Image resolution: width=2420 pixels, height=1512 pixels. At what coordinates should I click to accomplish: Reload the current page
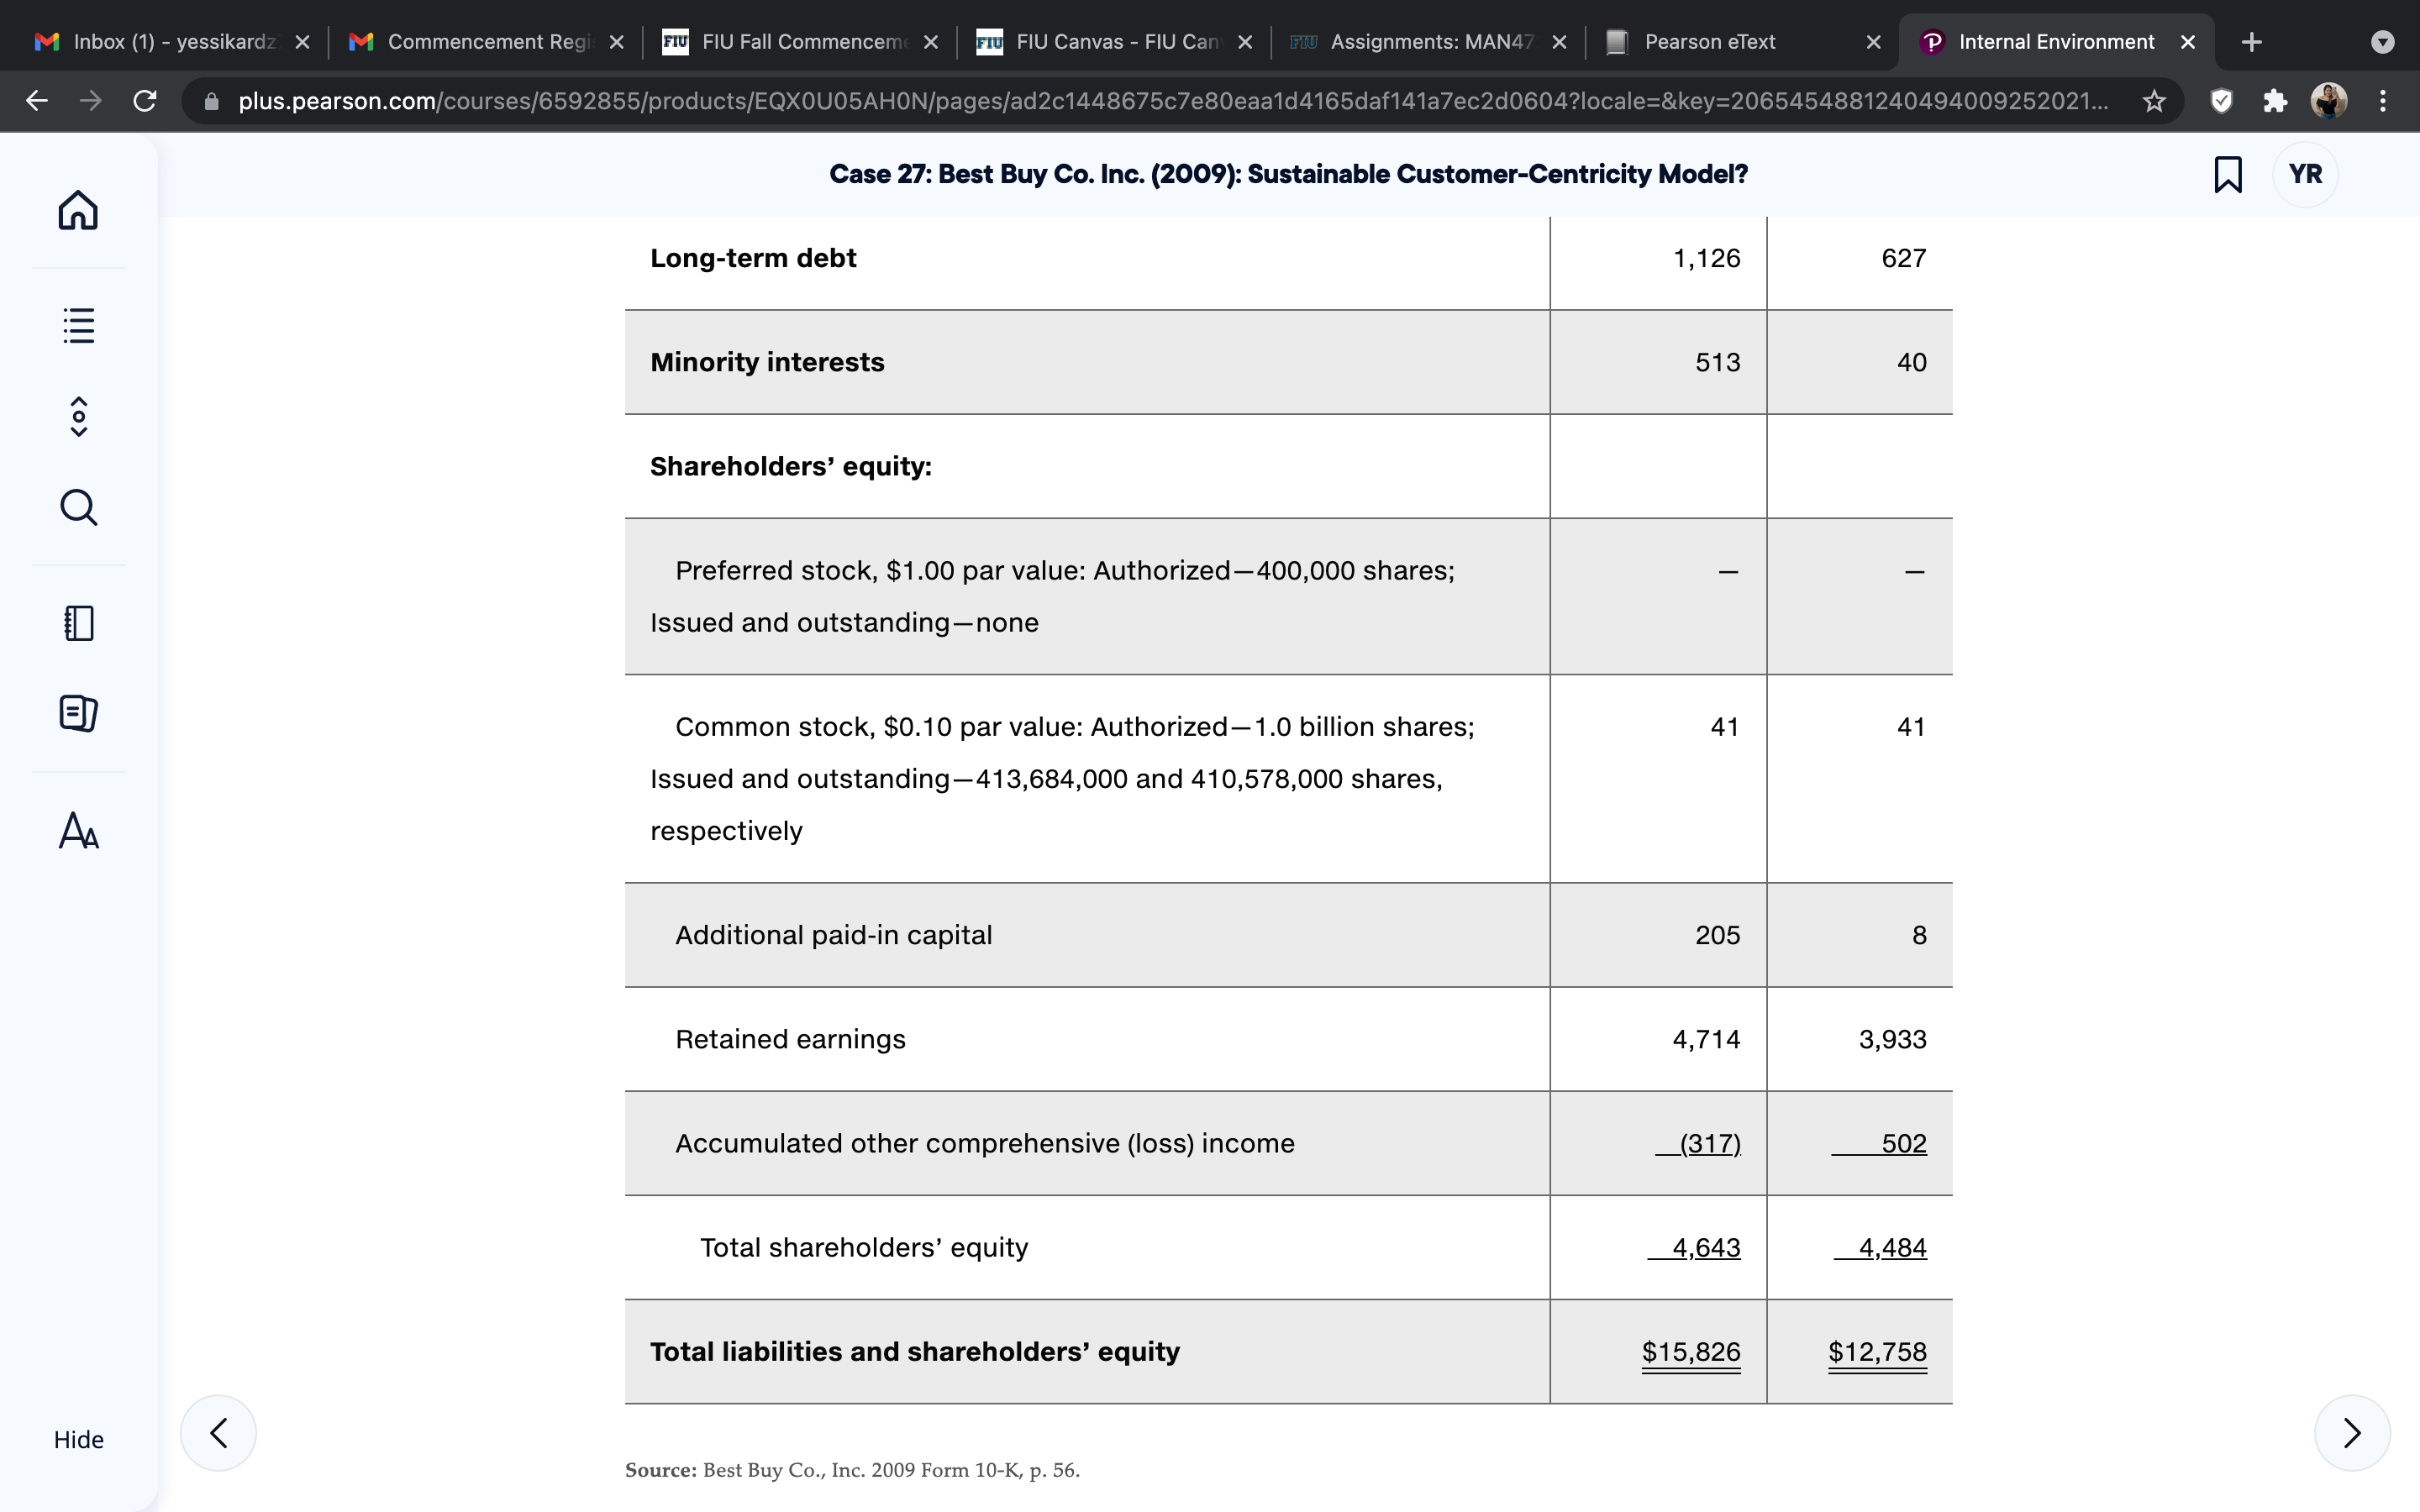click(x=145, y=101)
